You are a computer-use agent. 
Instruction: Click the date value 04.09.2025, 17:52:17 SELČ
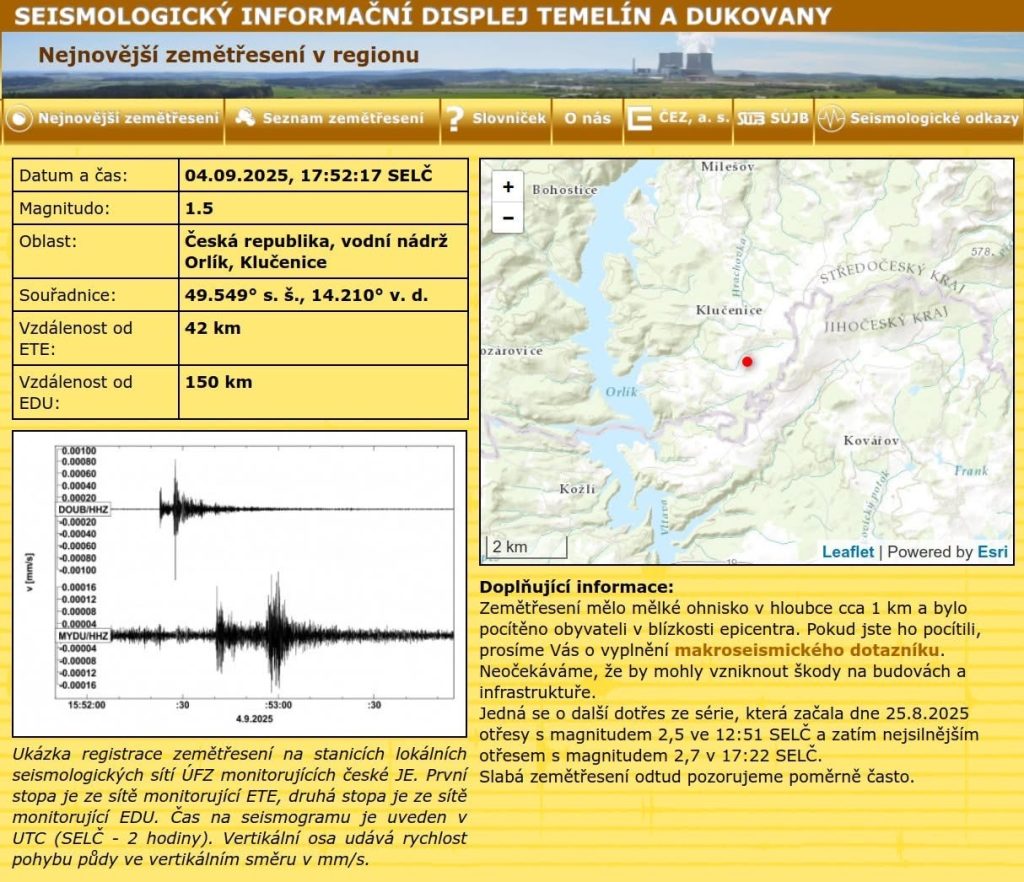point(308,176)
